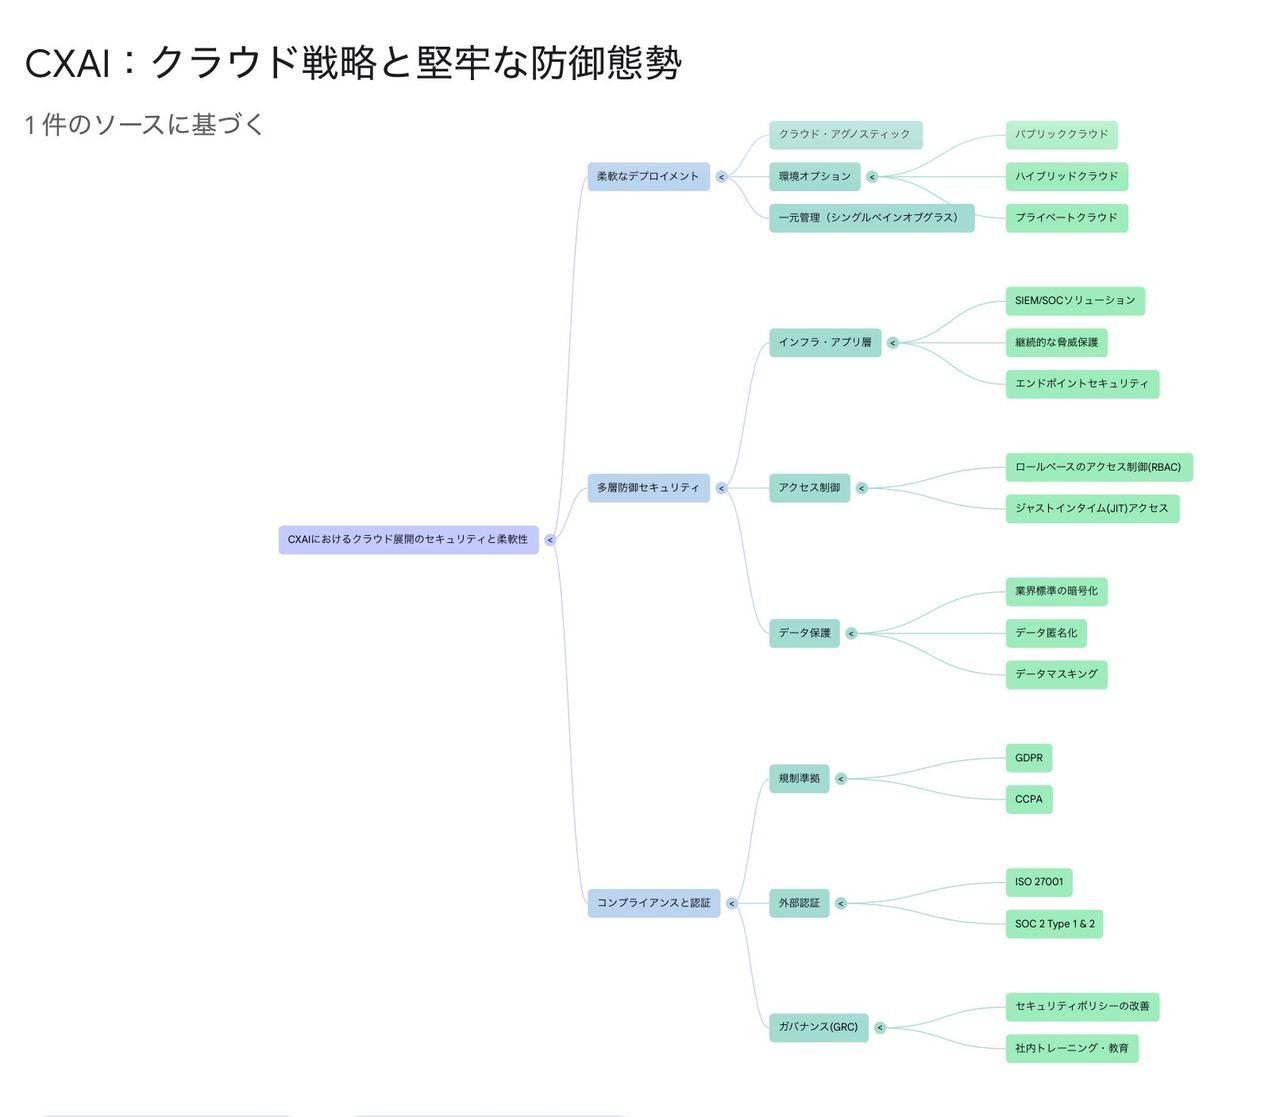
Task: Click the SOC 2 Type 1 & 2 node
Action: pyautogui.click(x=1053, y=923)
